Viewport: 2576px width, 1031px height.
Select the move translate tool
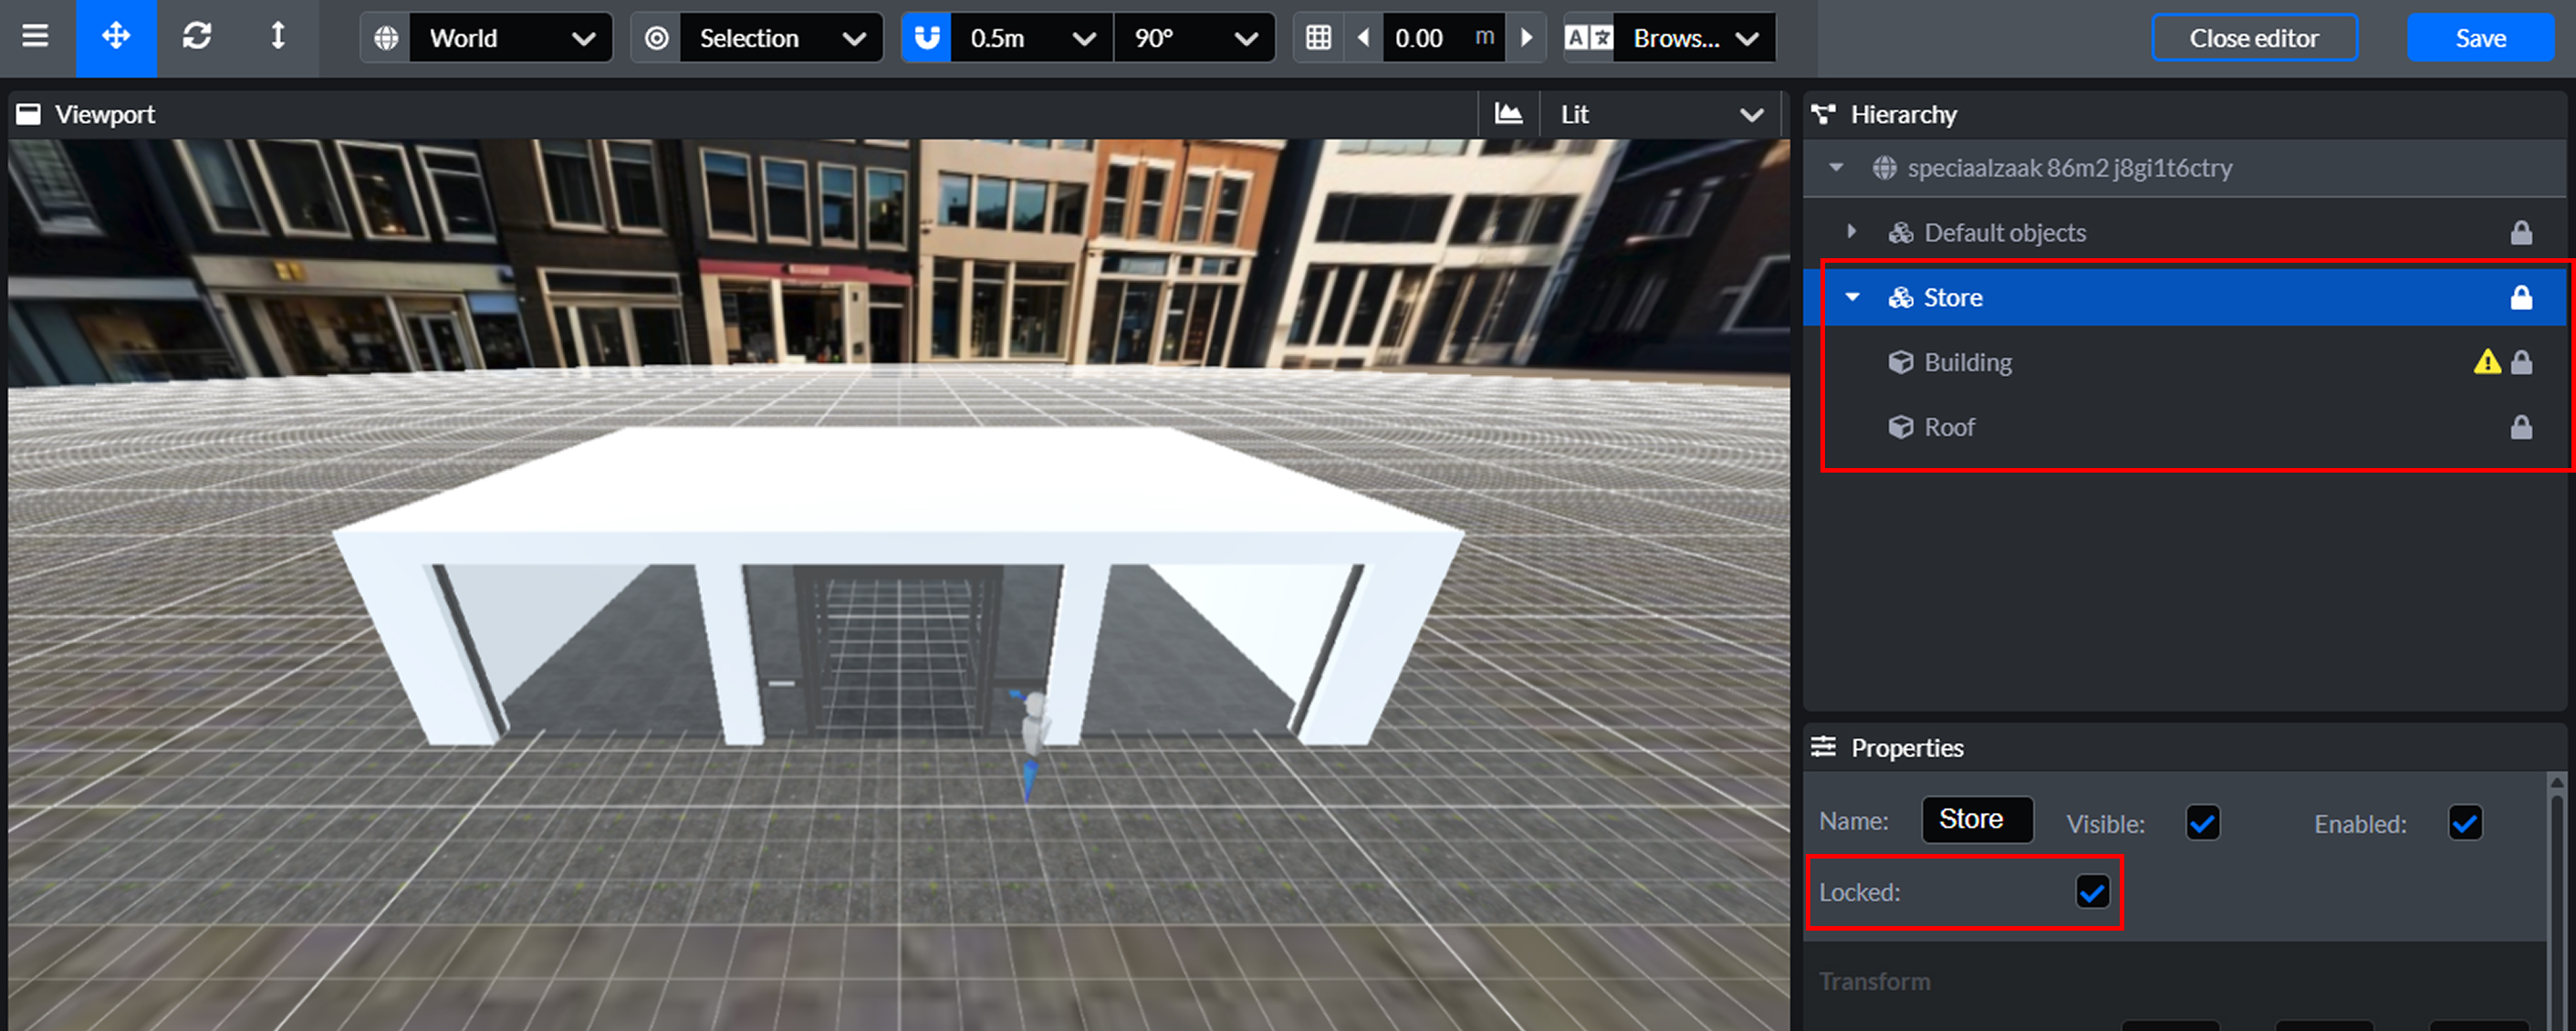(116, 37)
